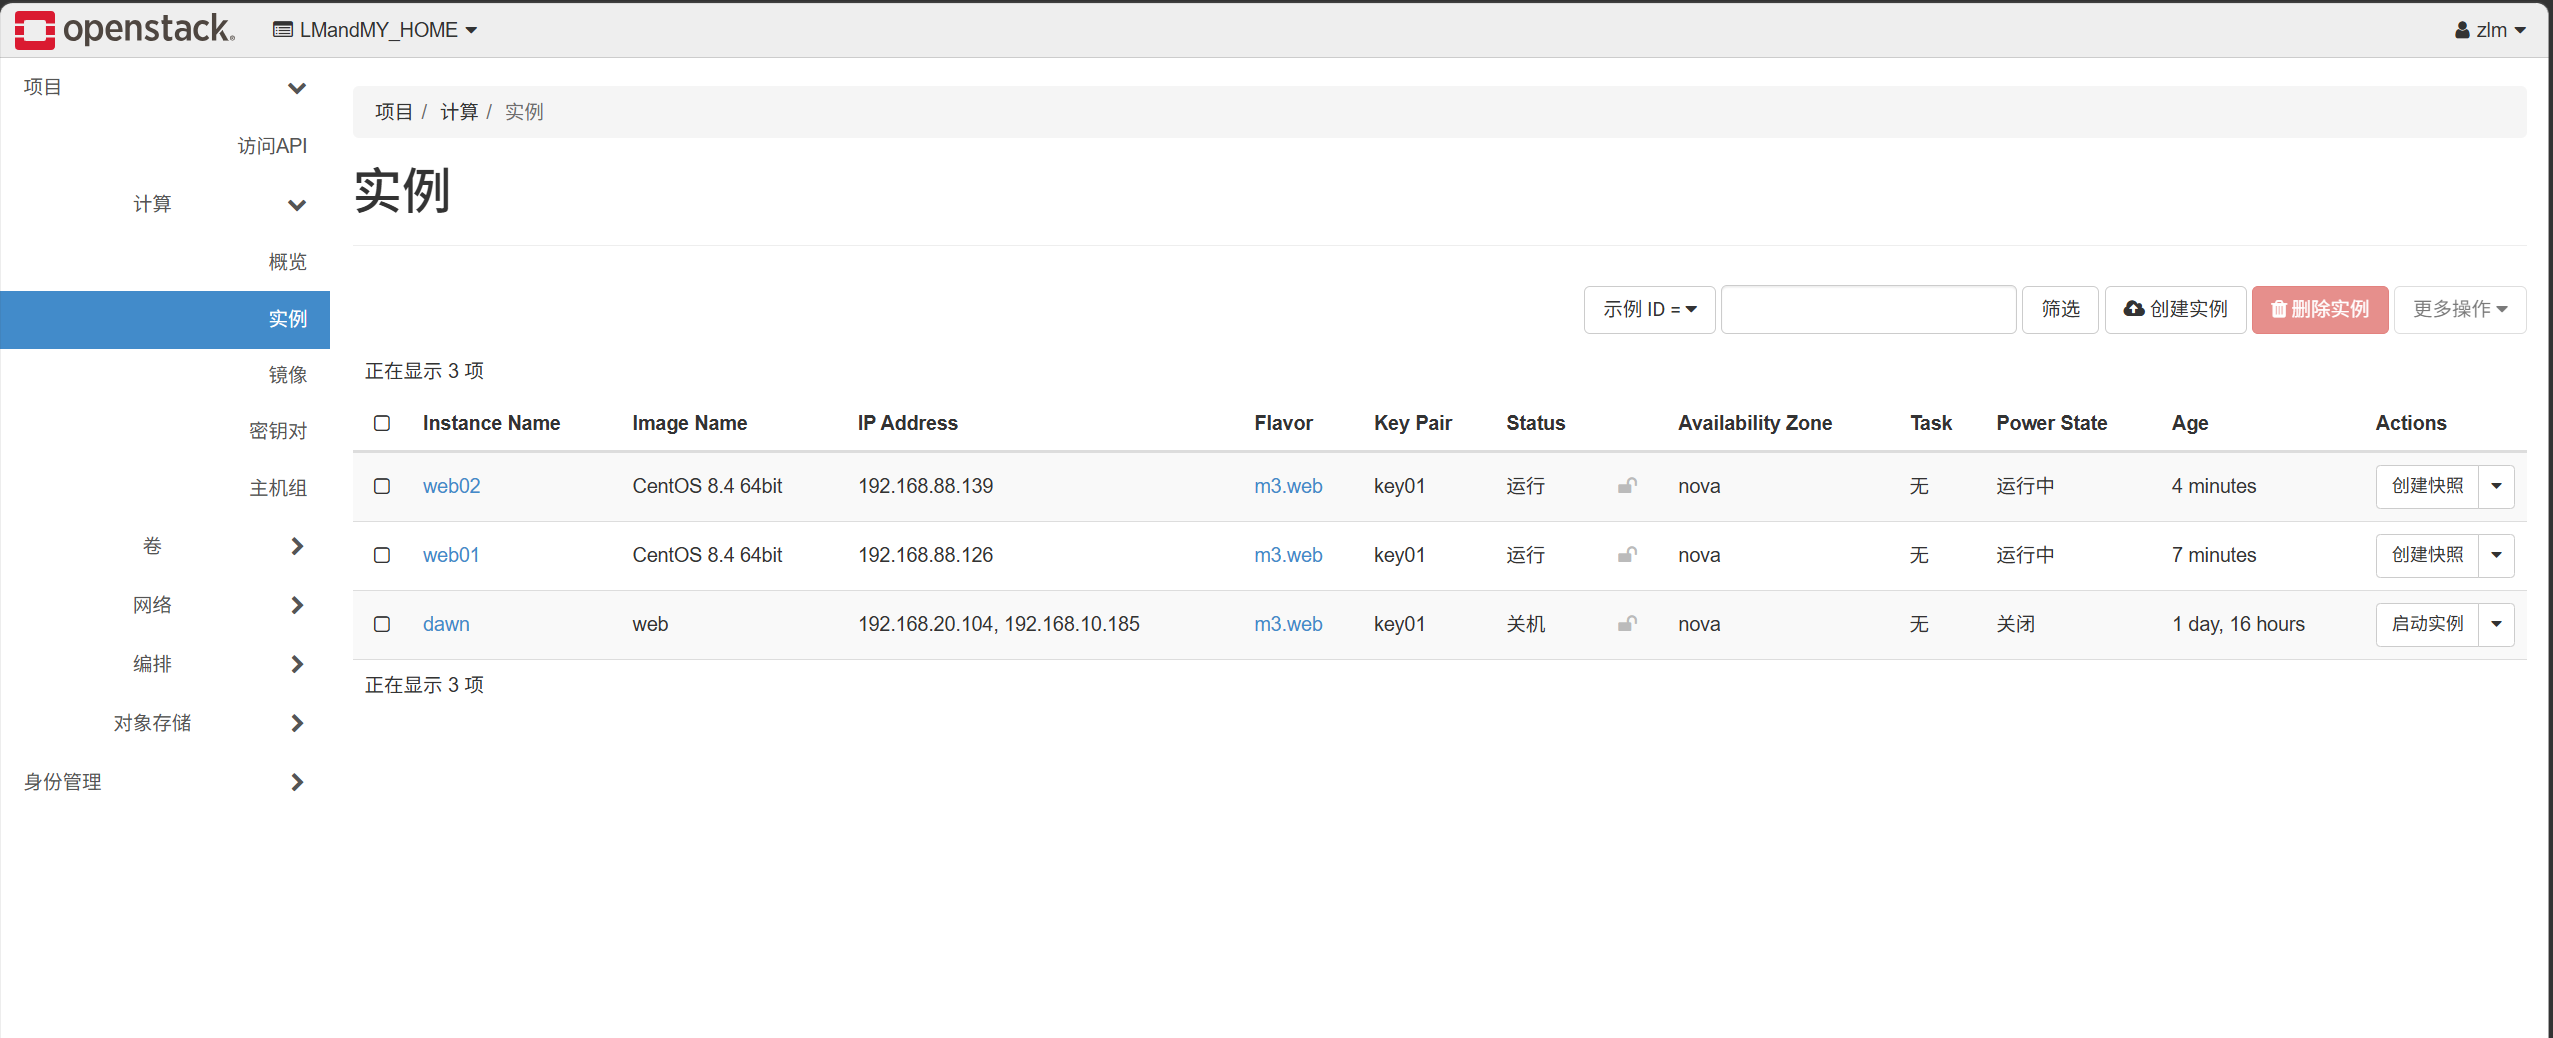Click the lock icon in web02 row
This screenshot has width=2553, height=1038.
coord(1627,486)
